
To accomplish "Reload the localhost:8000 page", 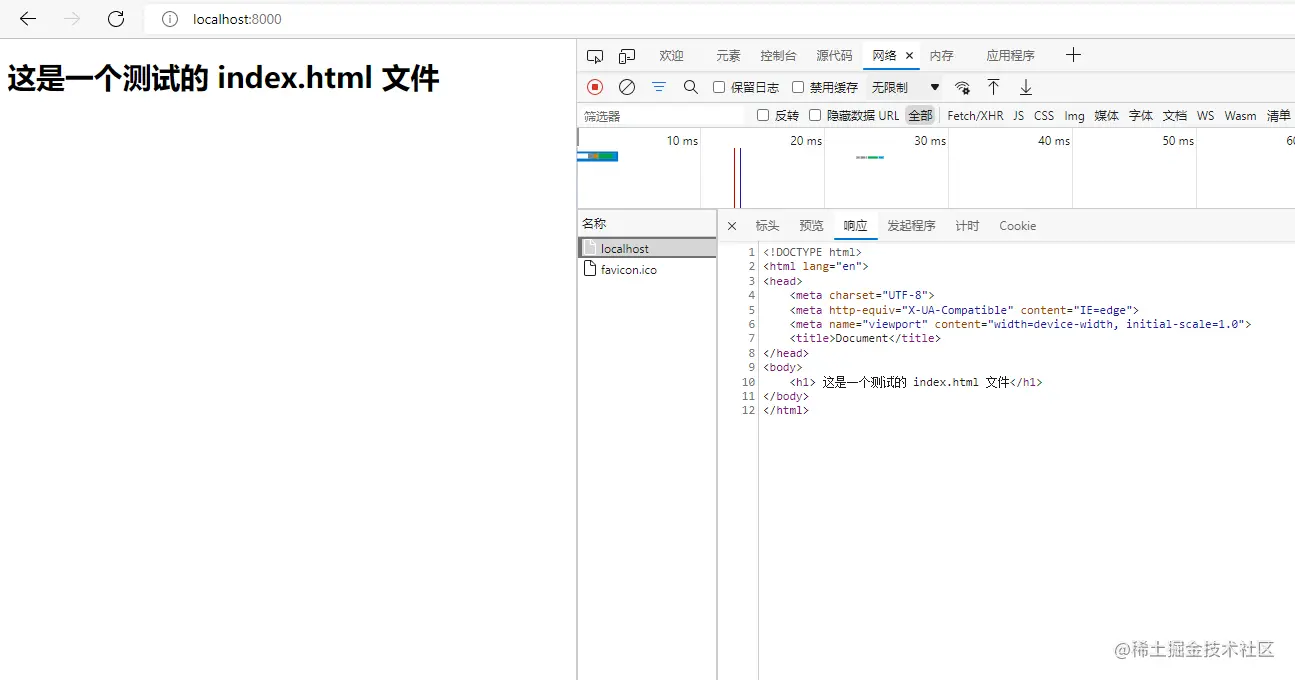I will click(x=115, y=18).
